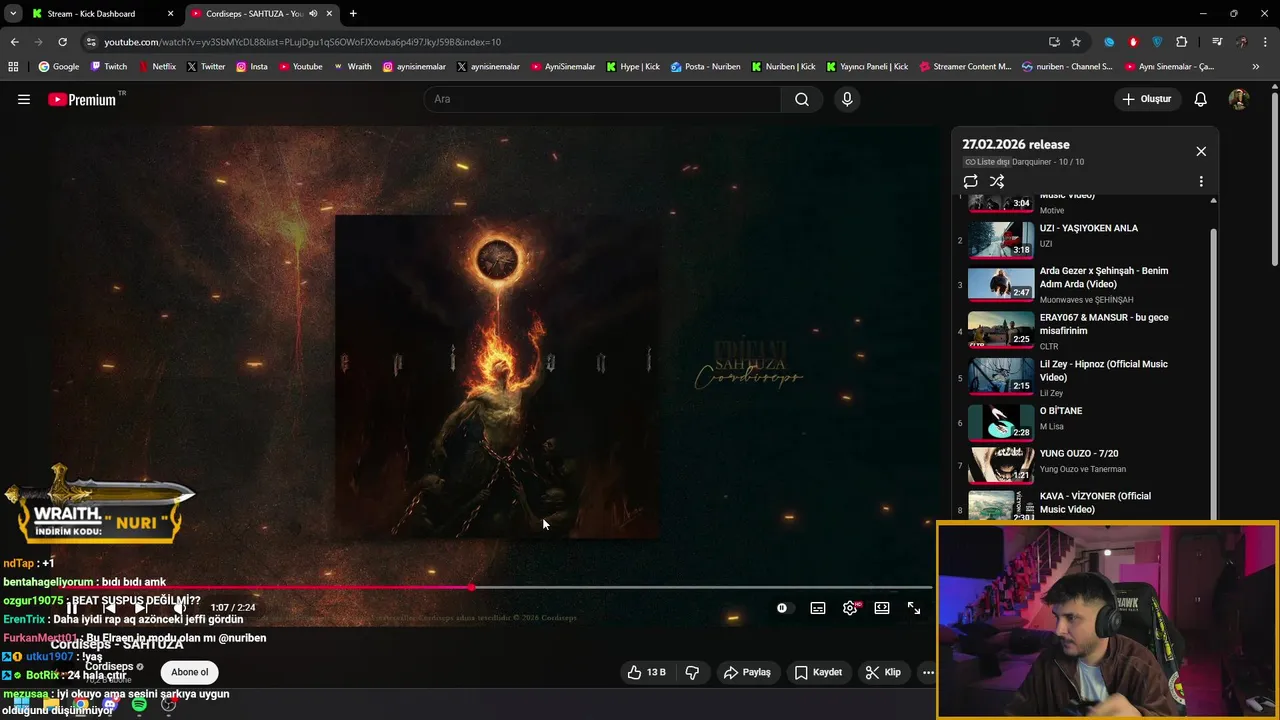Reload the current page
Image resolution: width=1280 pixels, height=720 pixels.
click(62, 42)
